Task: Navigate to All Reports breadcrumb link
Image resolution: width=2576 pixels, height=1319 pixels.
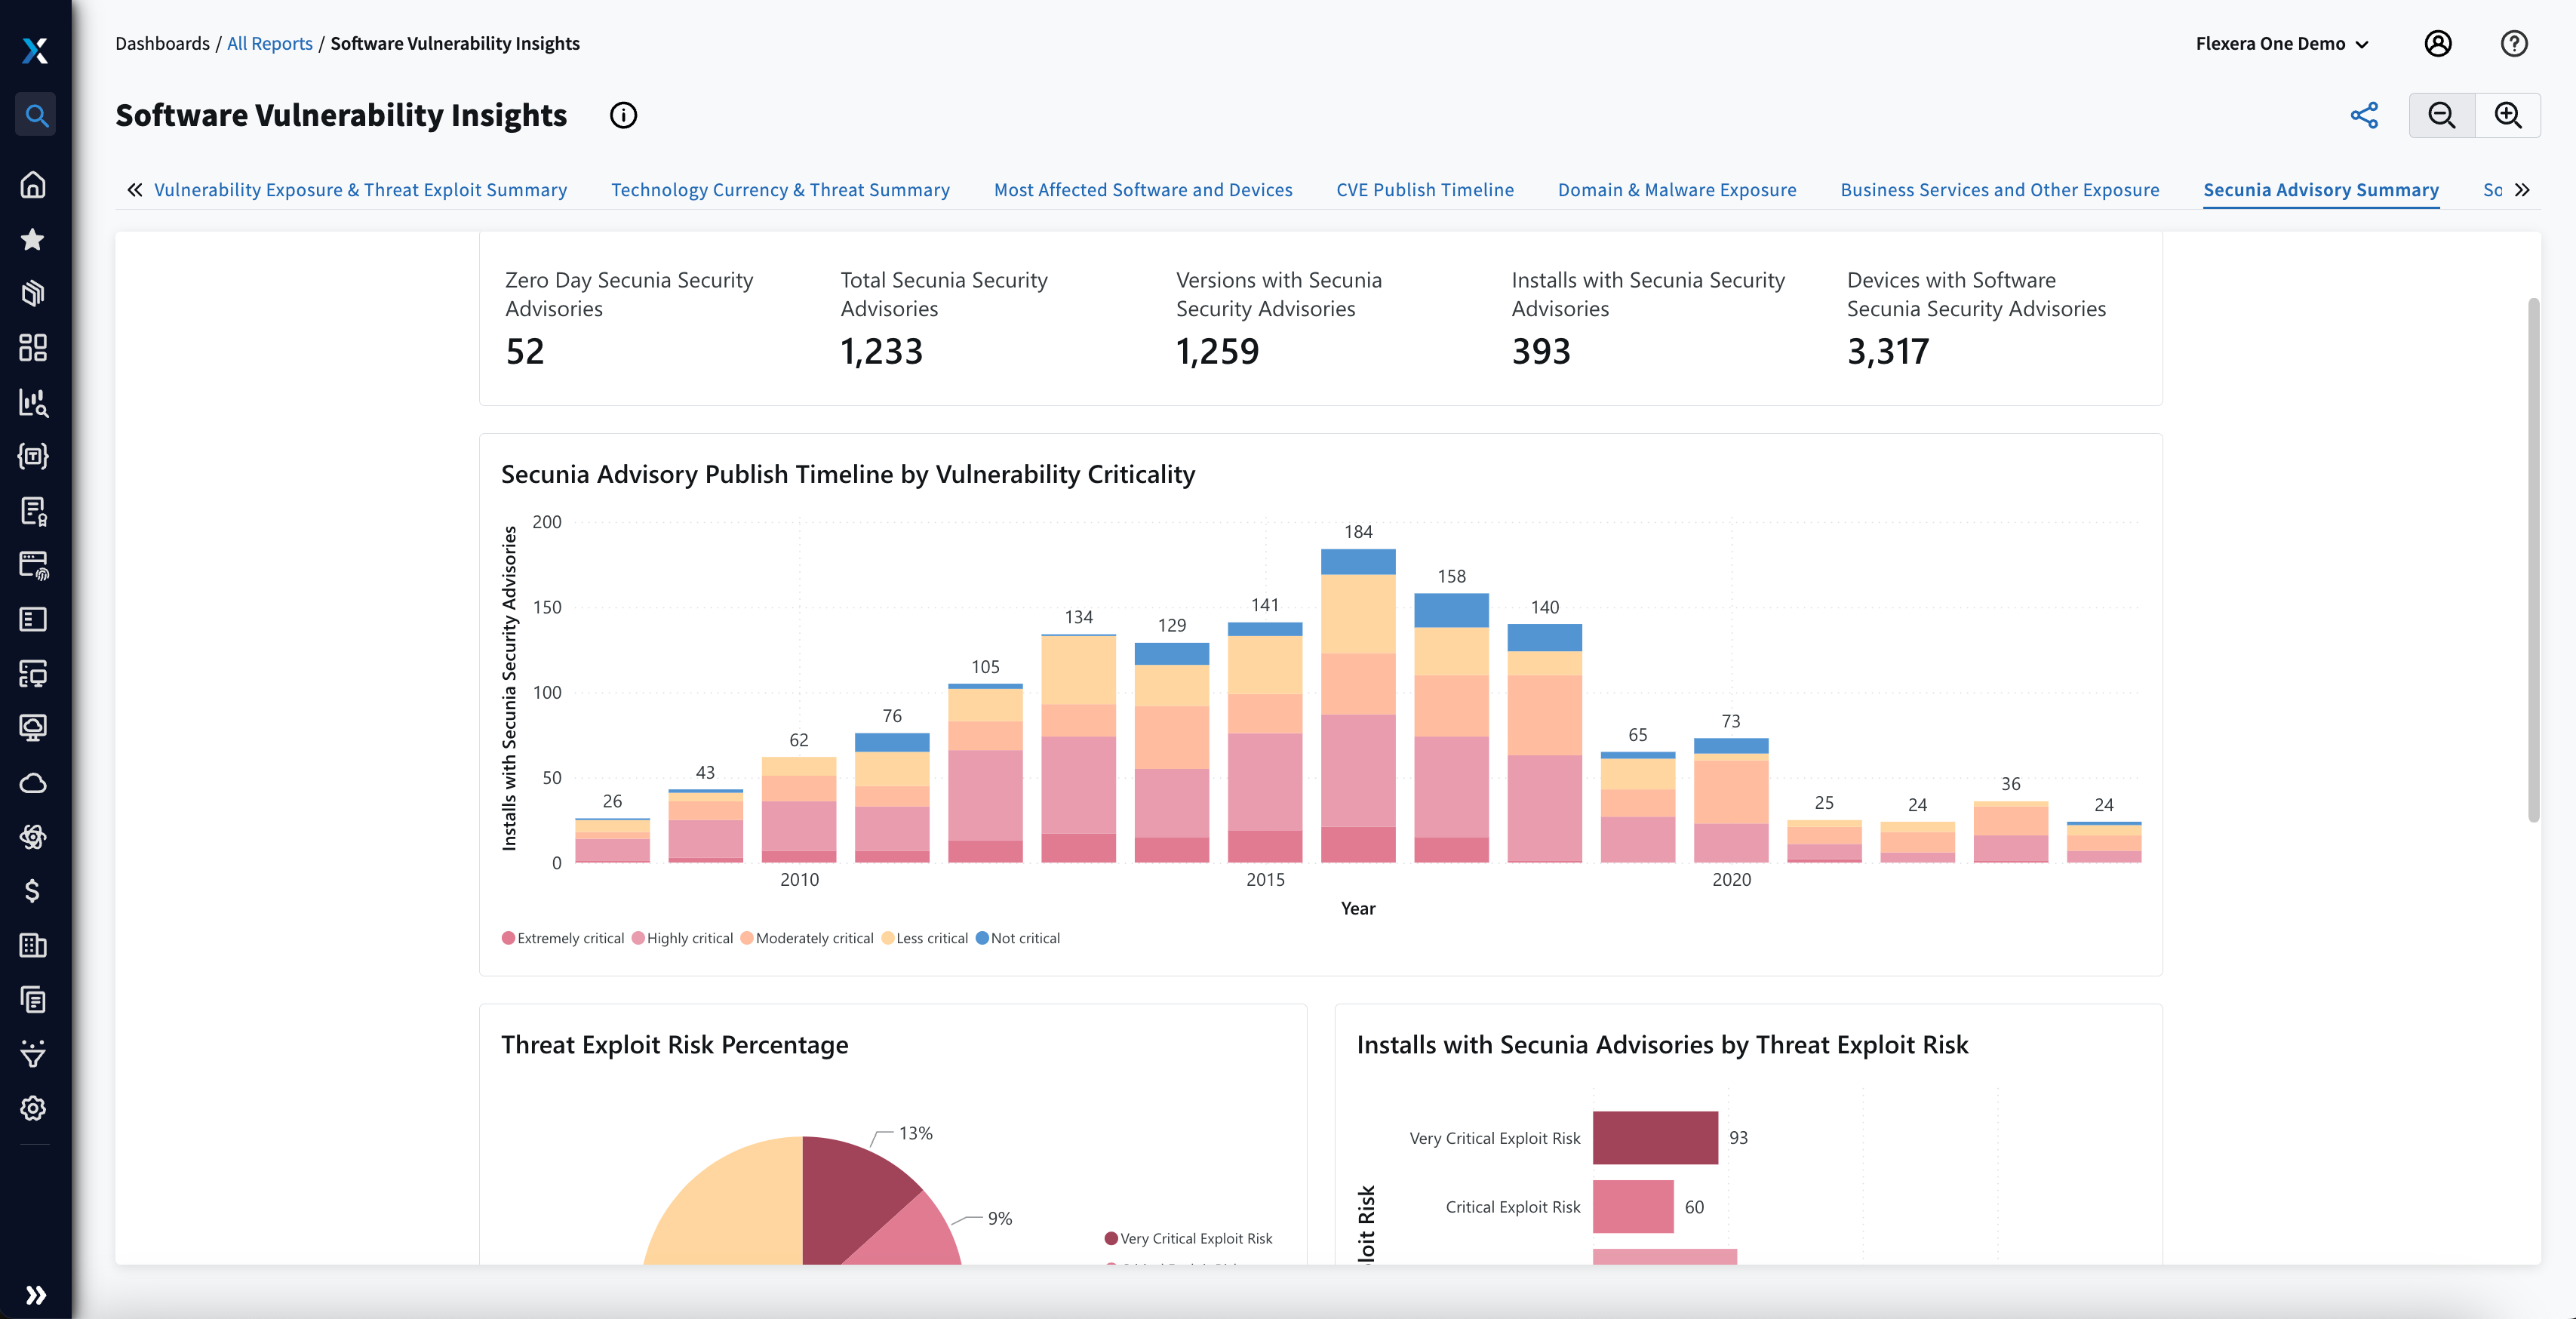Action: (269, 43)
